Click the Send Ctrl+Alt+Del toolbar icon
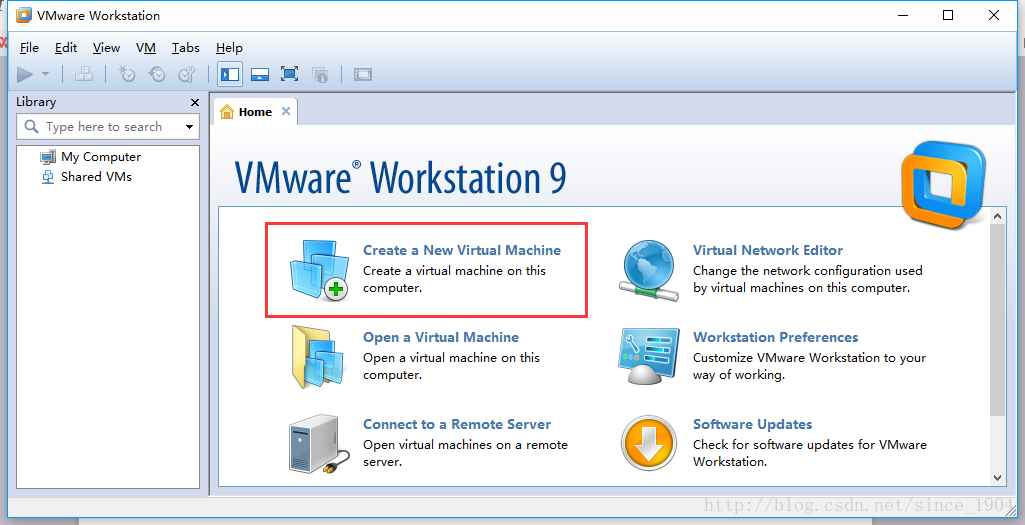Image resolution: width=1025 pixels, height=525 pixels. [x=84, y=75]
